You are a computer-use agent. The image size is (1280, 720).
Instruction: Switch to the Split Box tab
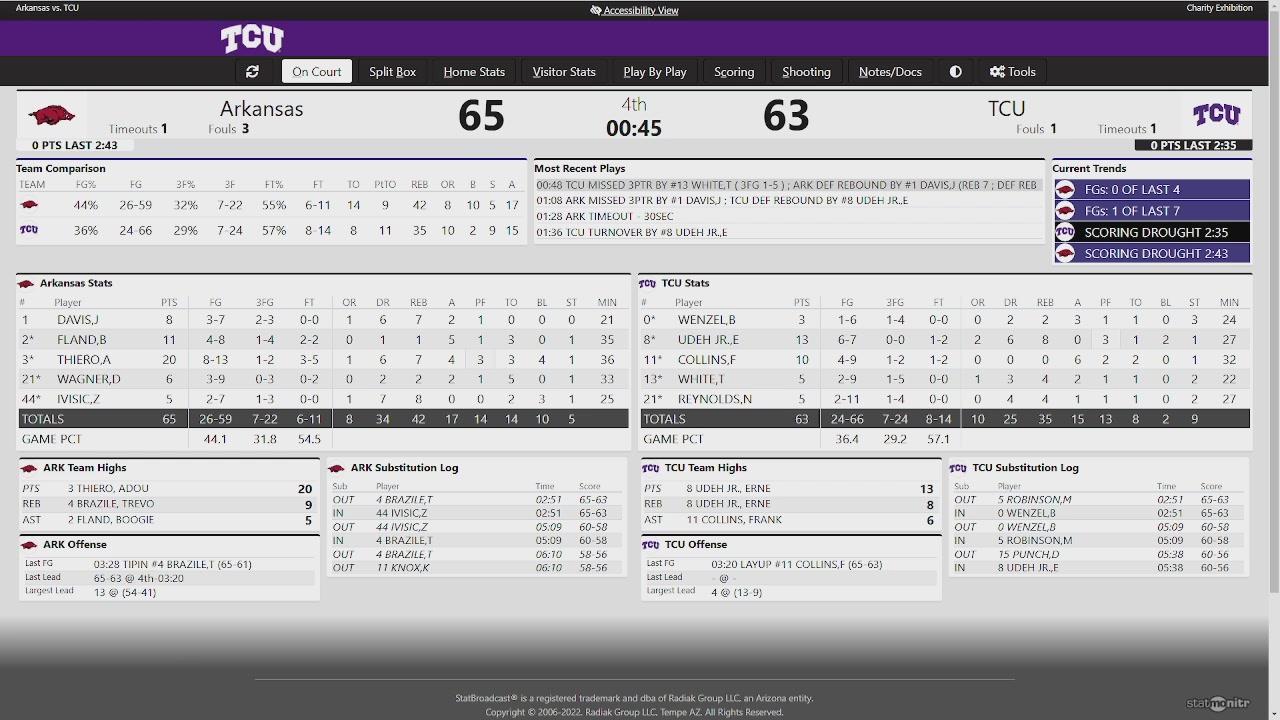click(392, 72)
